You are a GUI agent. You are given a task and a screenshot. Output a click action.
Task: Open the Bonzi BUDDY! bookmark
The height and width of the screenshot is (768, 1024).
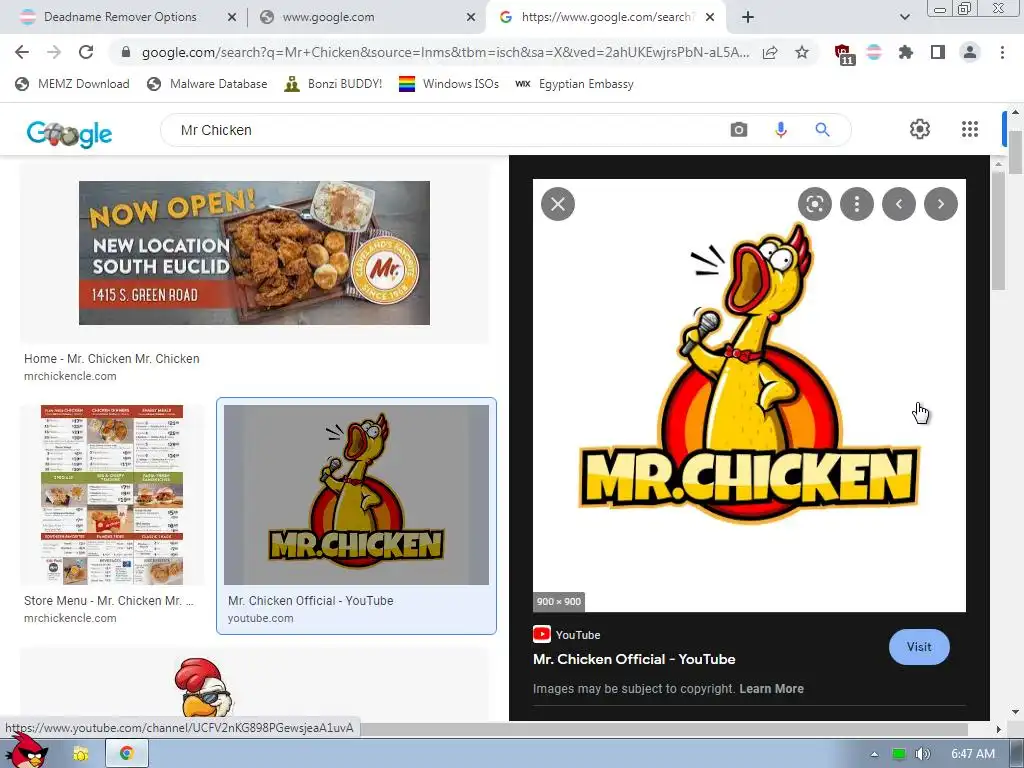pyautogui.click(x=334, y=84)
